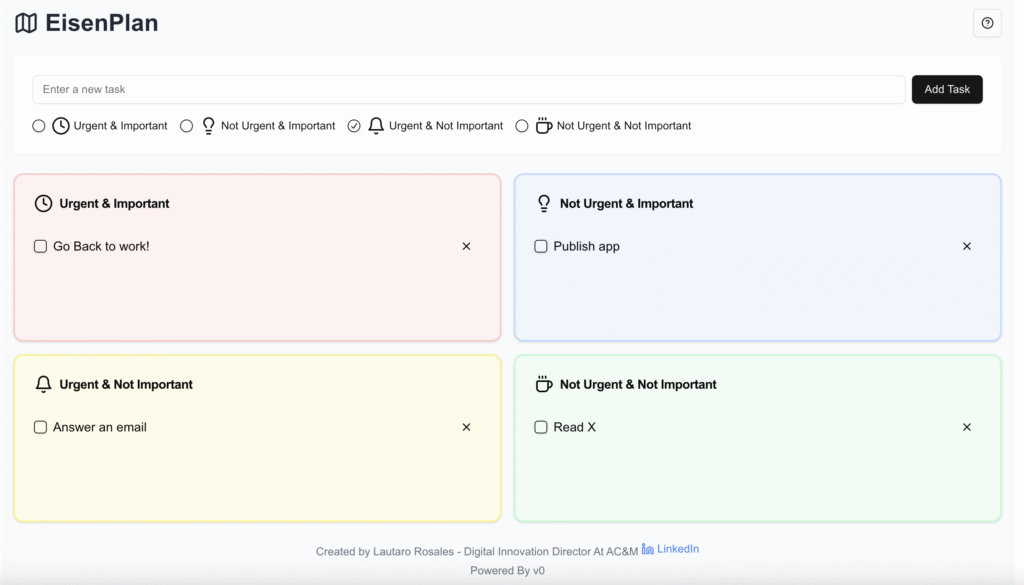Select 'Urgent & Important' radio option
The width and height of the screenshot is (1024, 585).
(39, 126)
